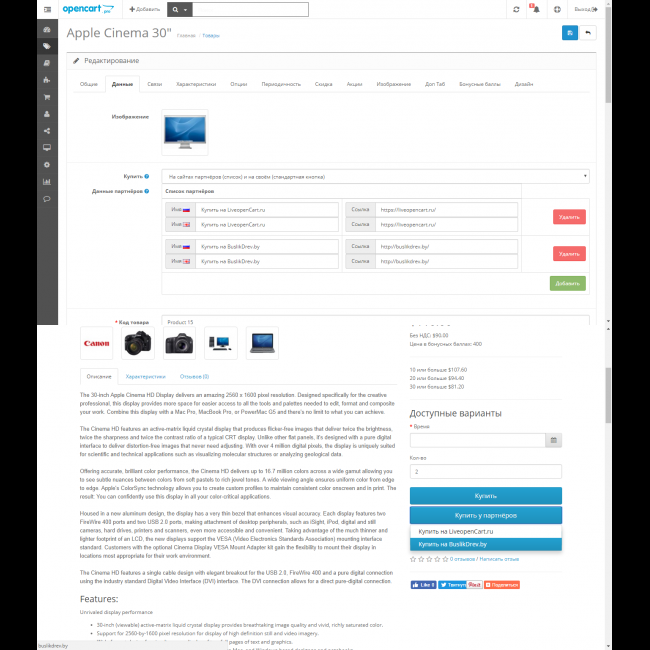The height and width of the screenshot is (650, 650).
Task: Click the back arrow button beside save
Action: pyautogui.click(x=588, y=33)
